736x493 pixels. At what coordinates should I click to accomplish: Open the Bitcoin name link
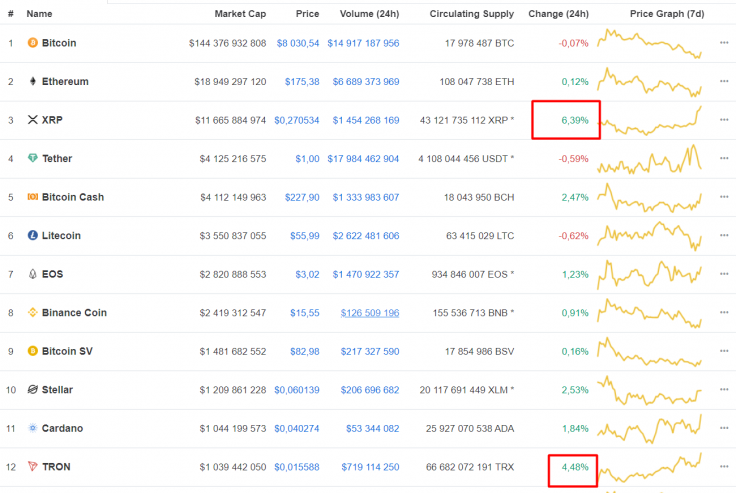[59, 43]
